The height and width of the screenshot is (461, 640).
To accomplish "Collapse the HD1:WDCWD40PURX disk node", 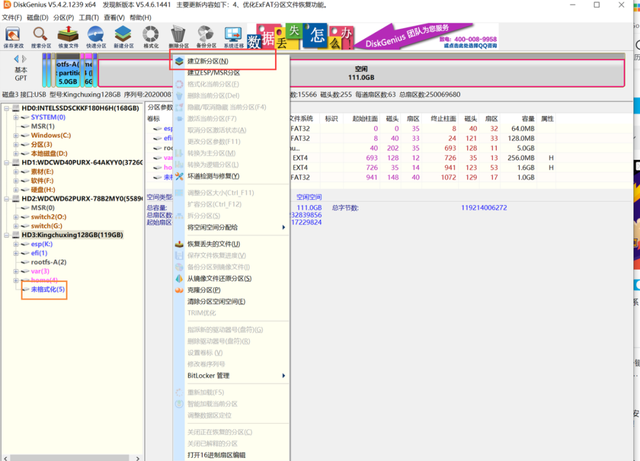I will point(7,163).
